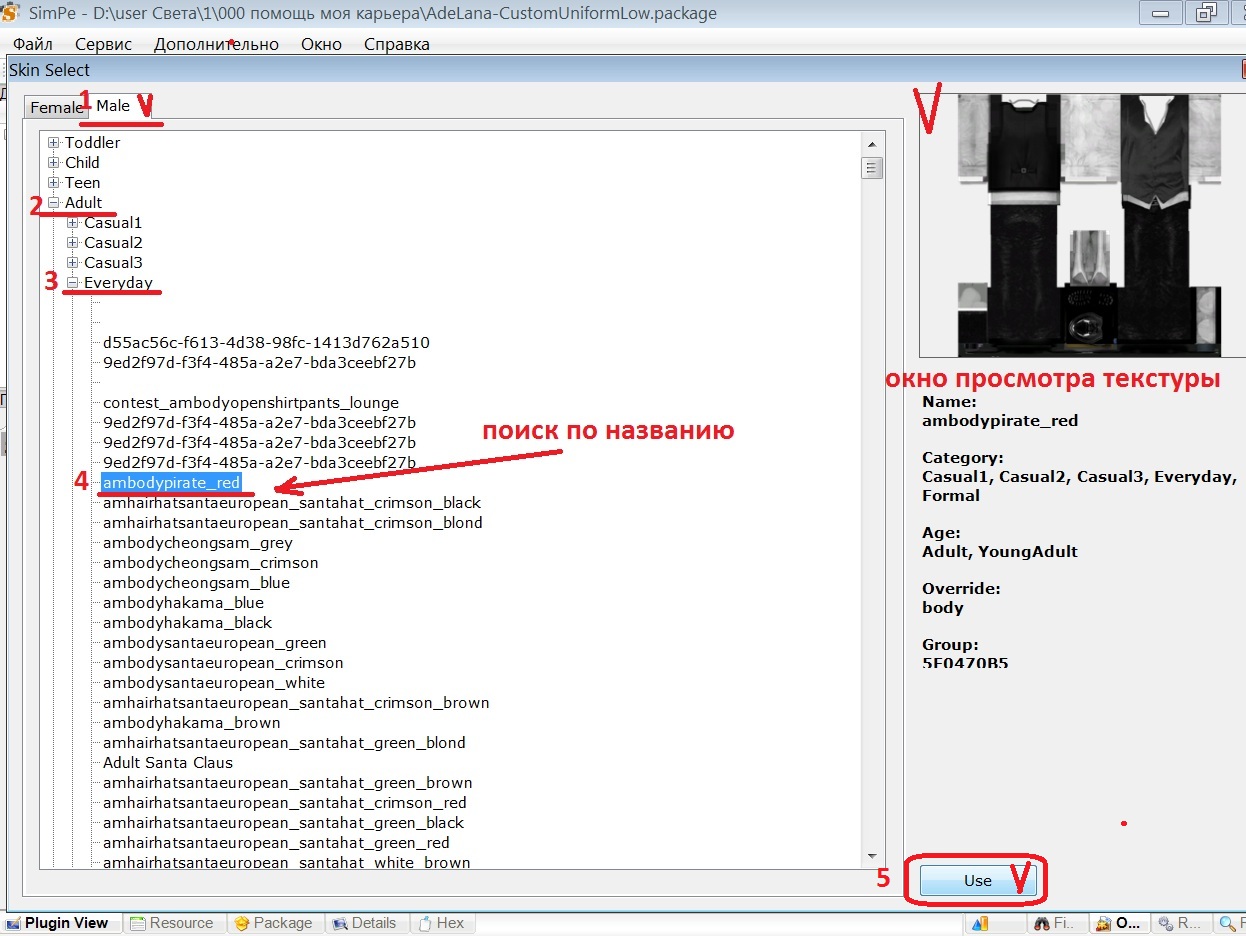Select ambodycheongsam_grey in the skin list
Viewport: 1246px width, 936px height.
pos(197,543)
